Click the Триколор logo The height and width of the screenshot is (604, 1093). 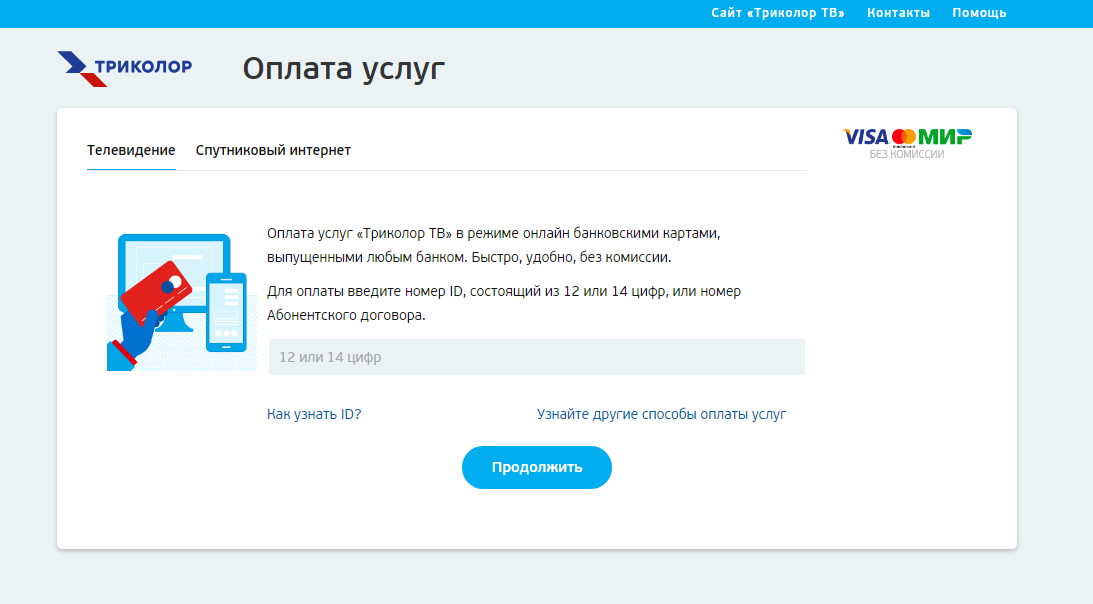[x=125, y=68]
